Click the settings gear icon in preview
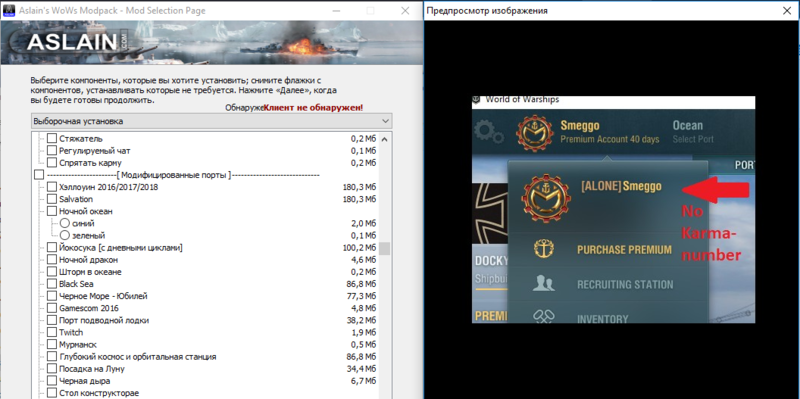The image size is (800, 399). point(488,132)
